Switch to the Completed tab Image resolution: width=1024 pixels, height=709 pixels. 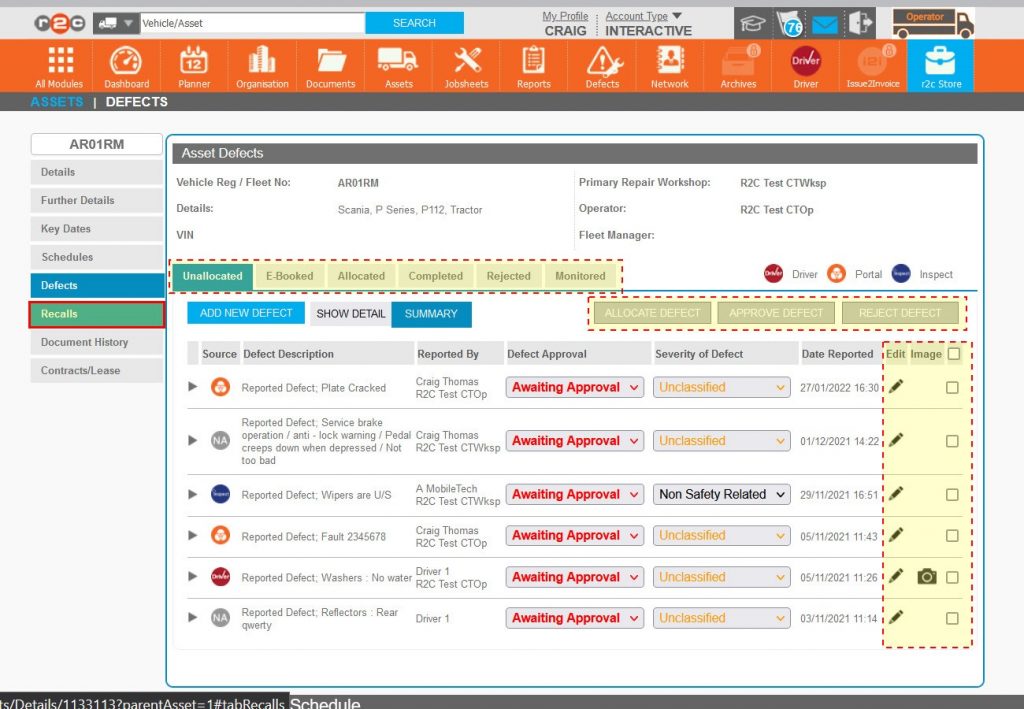pyautogui.click(x=435, y=276)
